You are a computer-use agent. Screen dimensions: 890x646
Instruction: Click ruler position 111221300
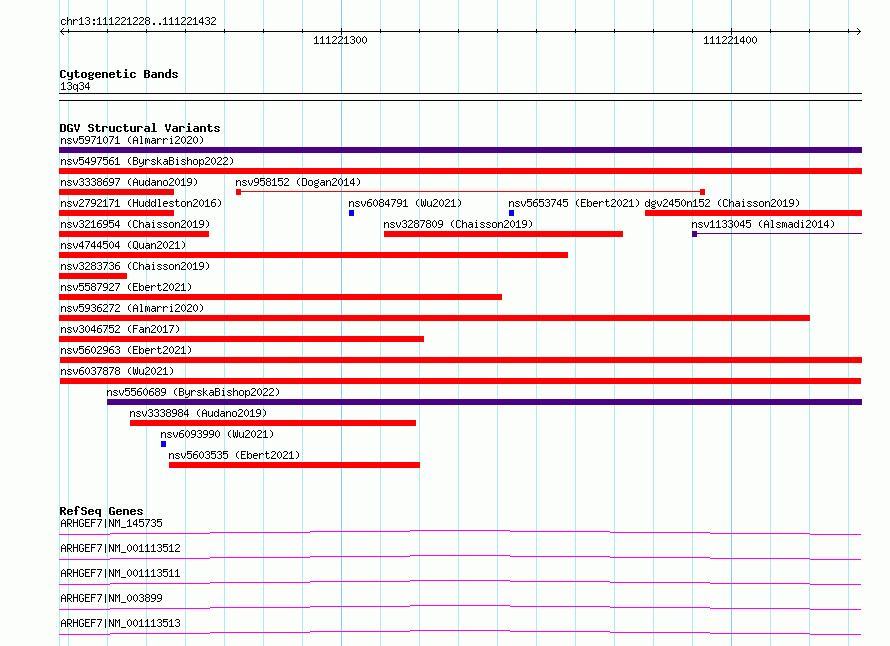point(340,40)
